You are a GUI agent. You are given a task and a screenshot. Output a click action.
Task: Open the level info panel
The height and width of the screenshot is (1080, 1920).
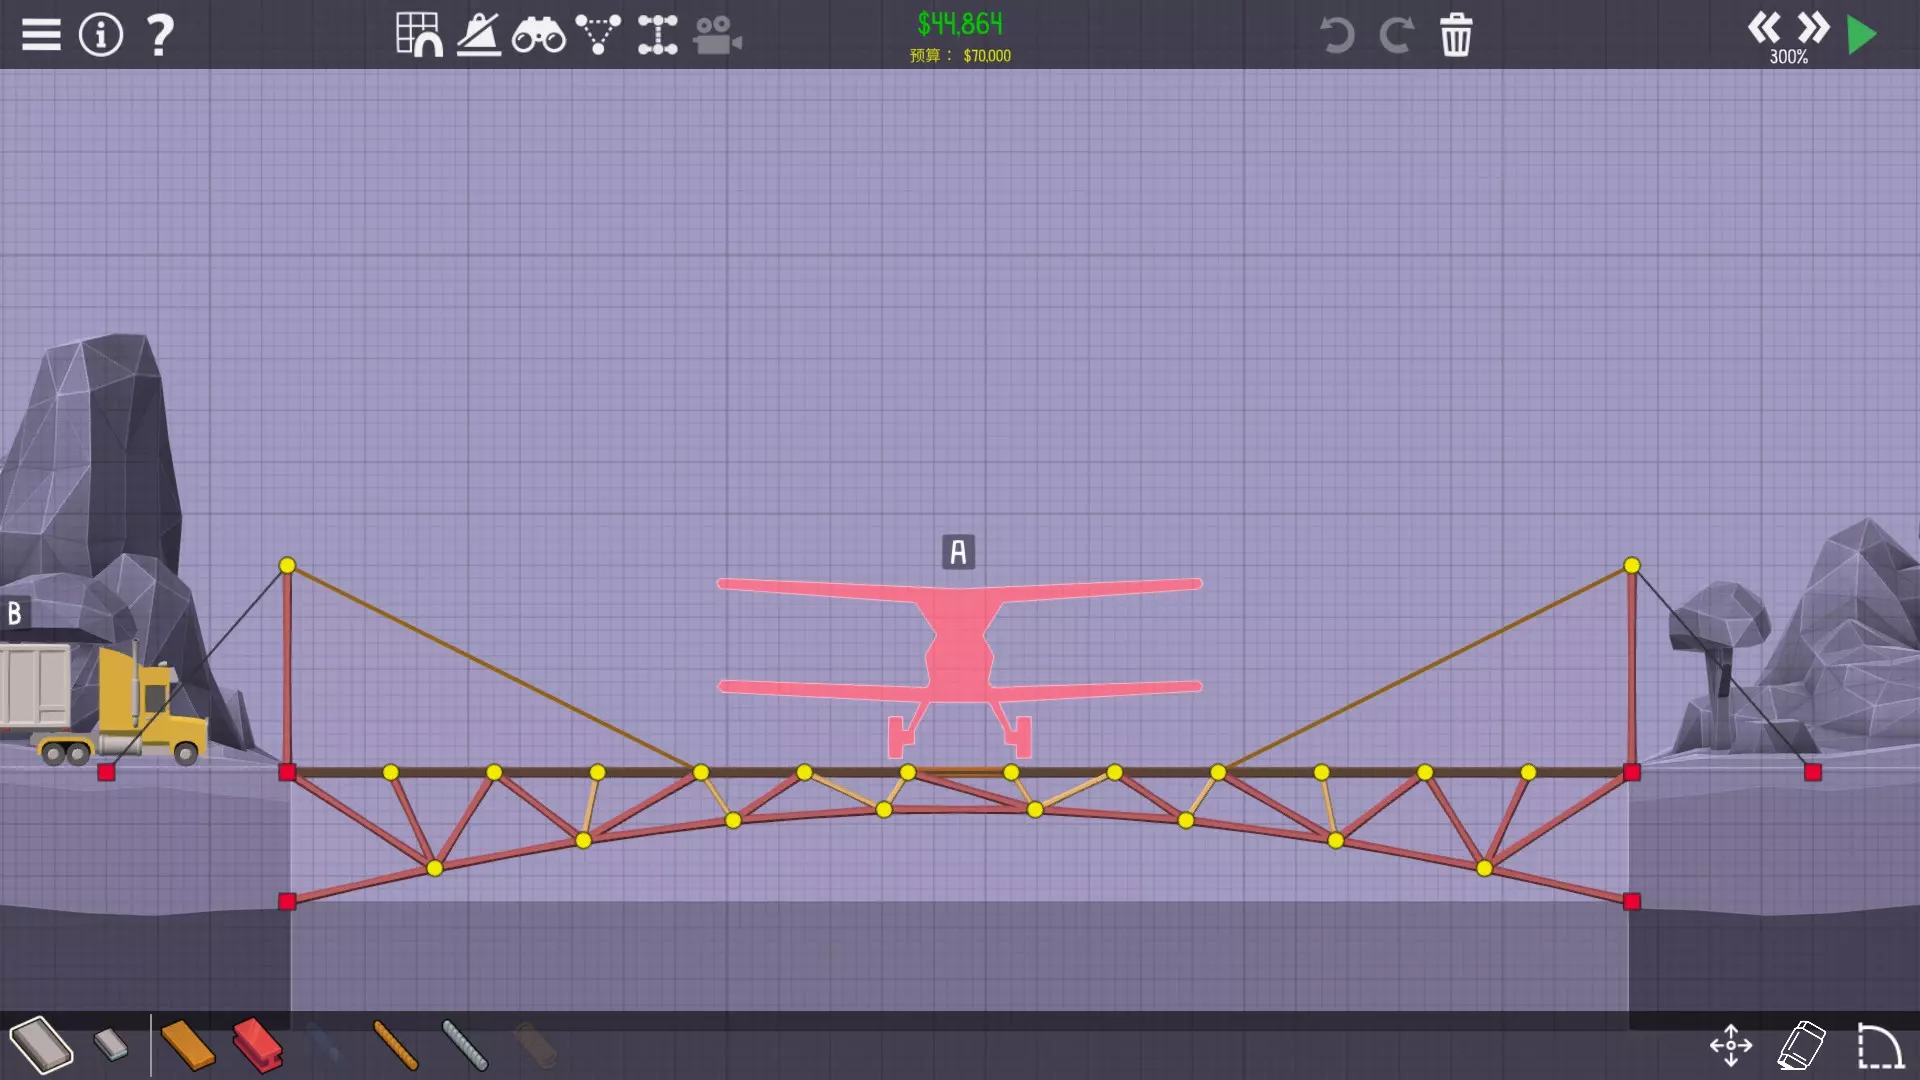(x=100, y=35)
